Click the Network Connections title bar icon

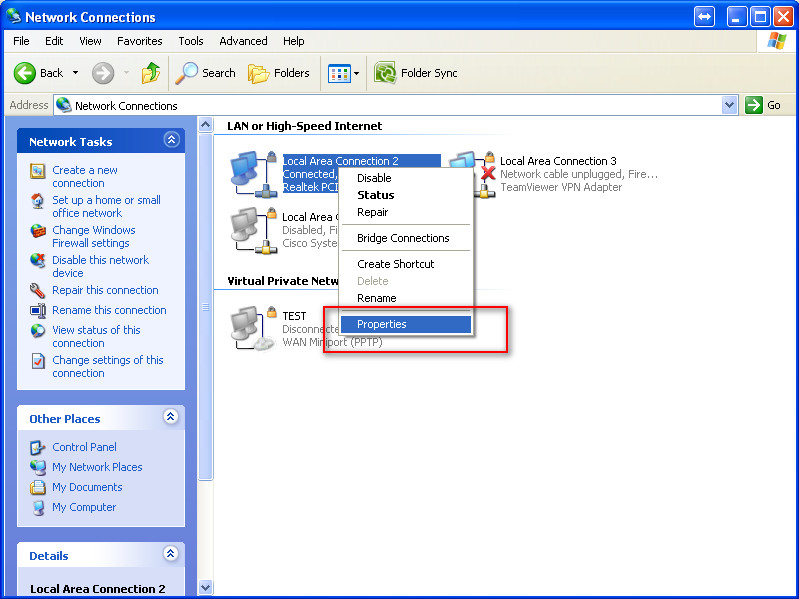[14, 16]
